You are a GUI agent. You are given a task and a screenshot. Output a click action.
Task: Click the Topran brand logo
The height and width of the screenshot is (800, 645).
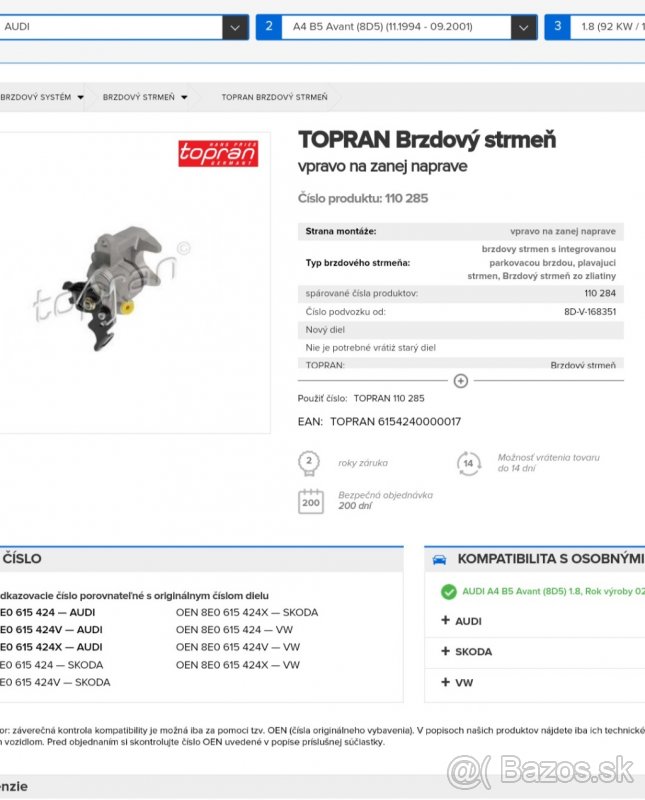(218, 154)
